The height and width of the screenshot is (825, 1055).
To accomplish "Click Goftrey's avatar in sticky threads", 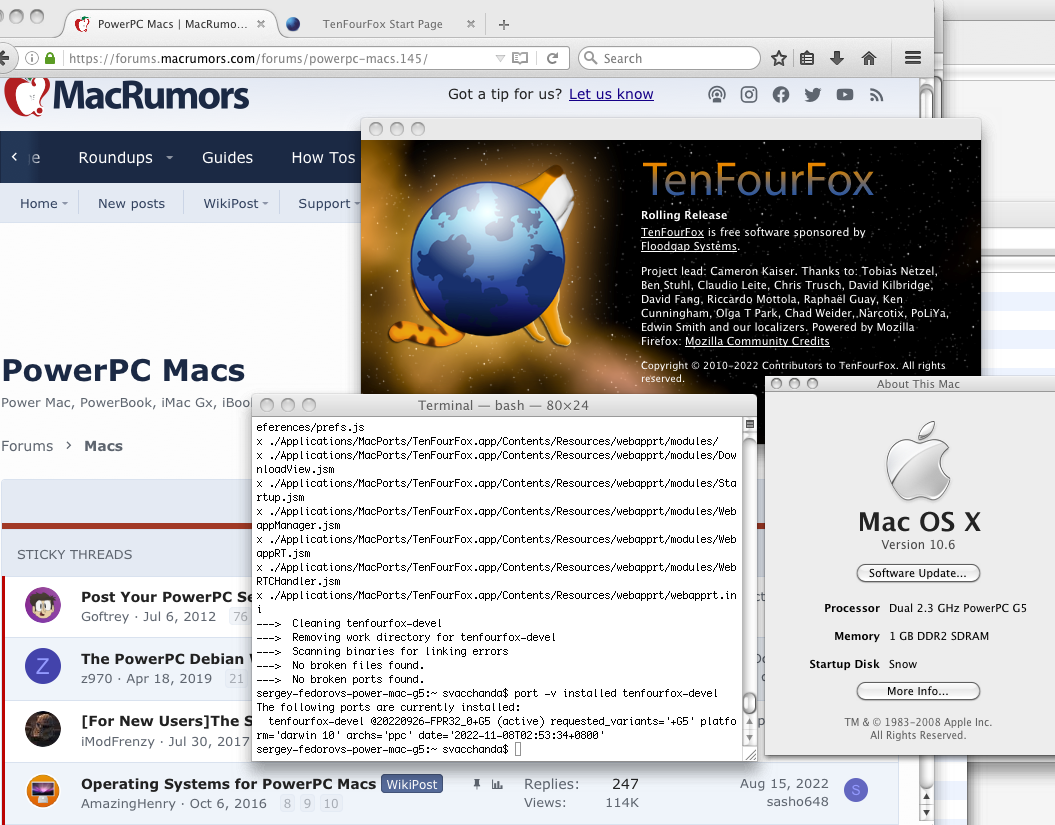I will (x=43, y=604).
